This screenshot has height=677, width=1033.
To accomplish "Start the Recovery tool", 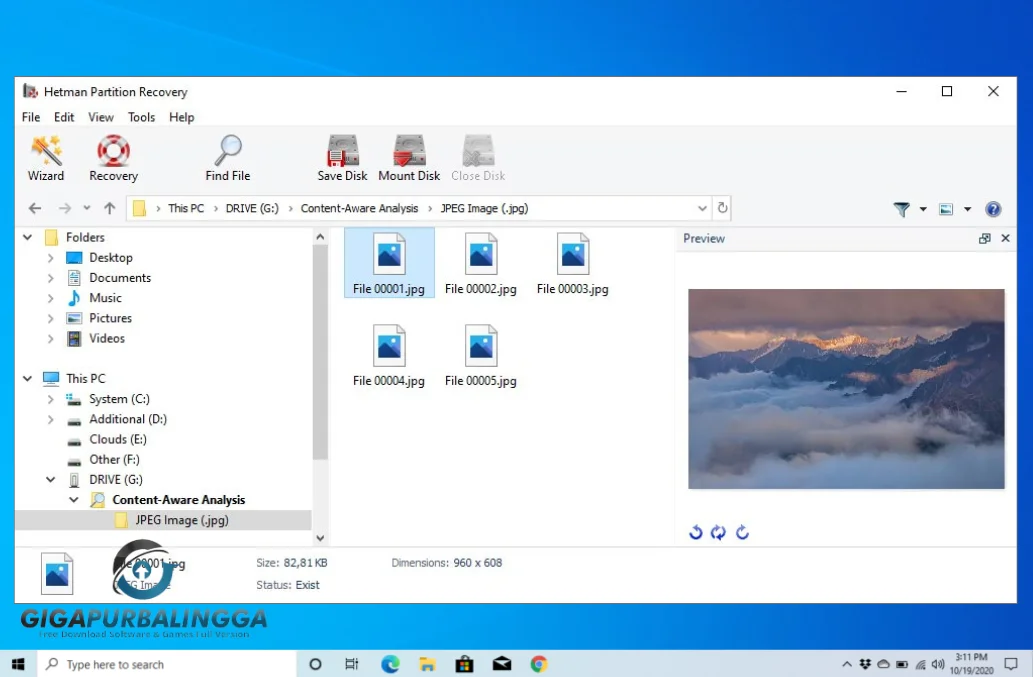I will pyautogui.click(x=112, y=156).
